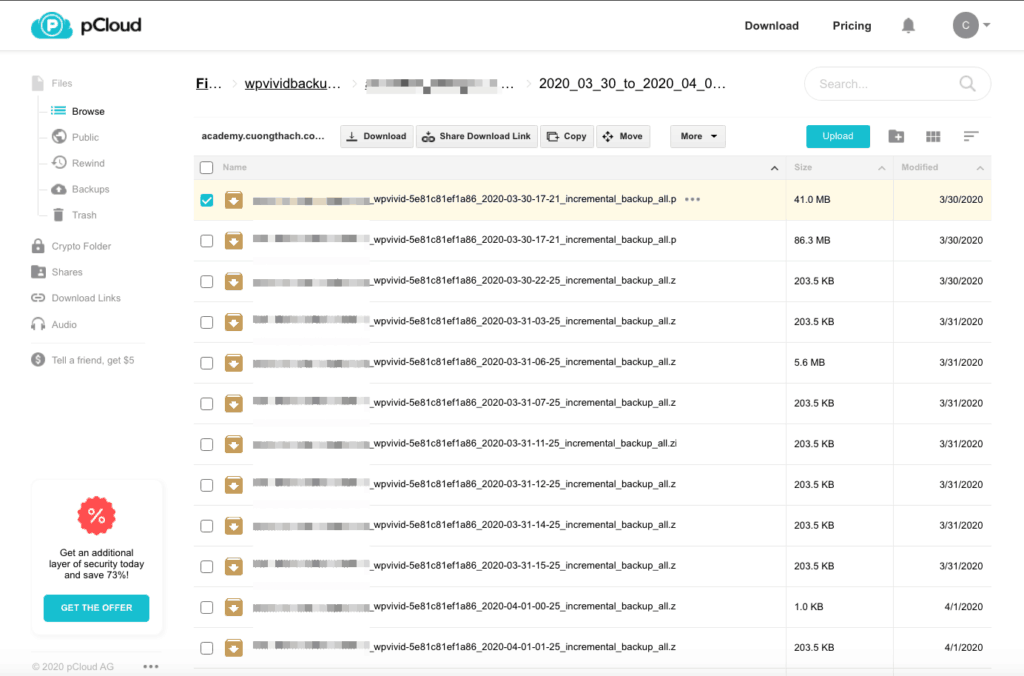Viewport: 1024px width, 676px height.
Task: Check the 86.3 MB file checkbox
Action: [x=206, y=240]
